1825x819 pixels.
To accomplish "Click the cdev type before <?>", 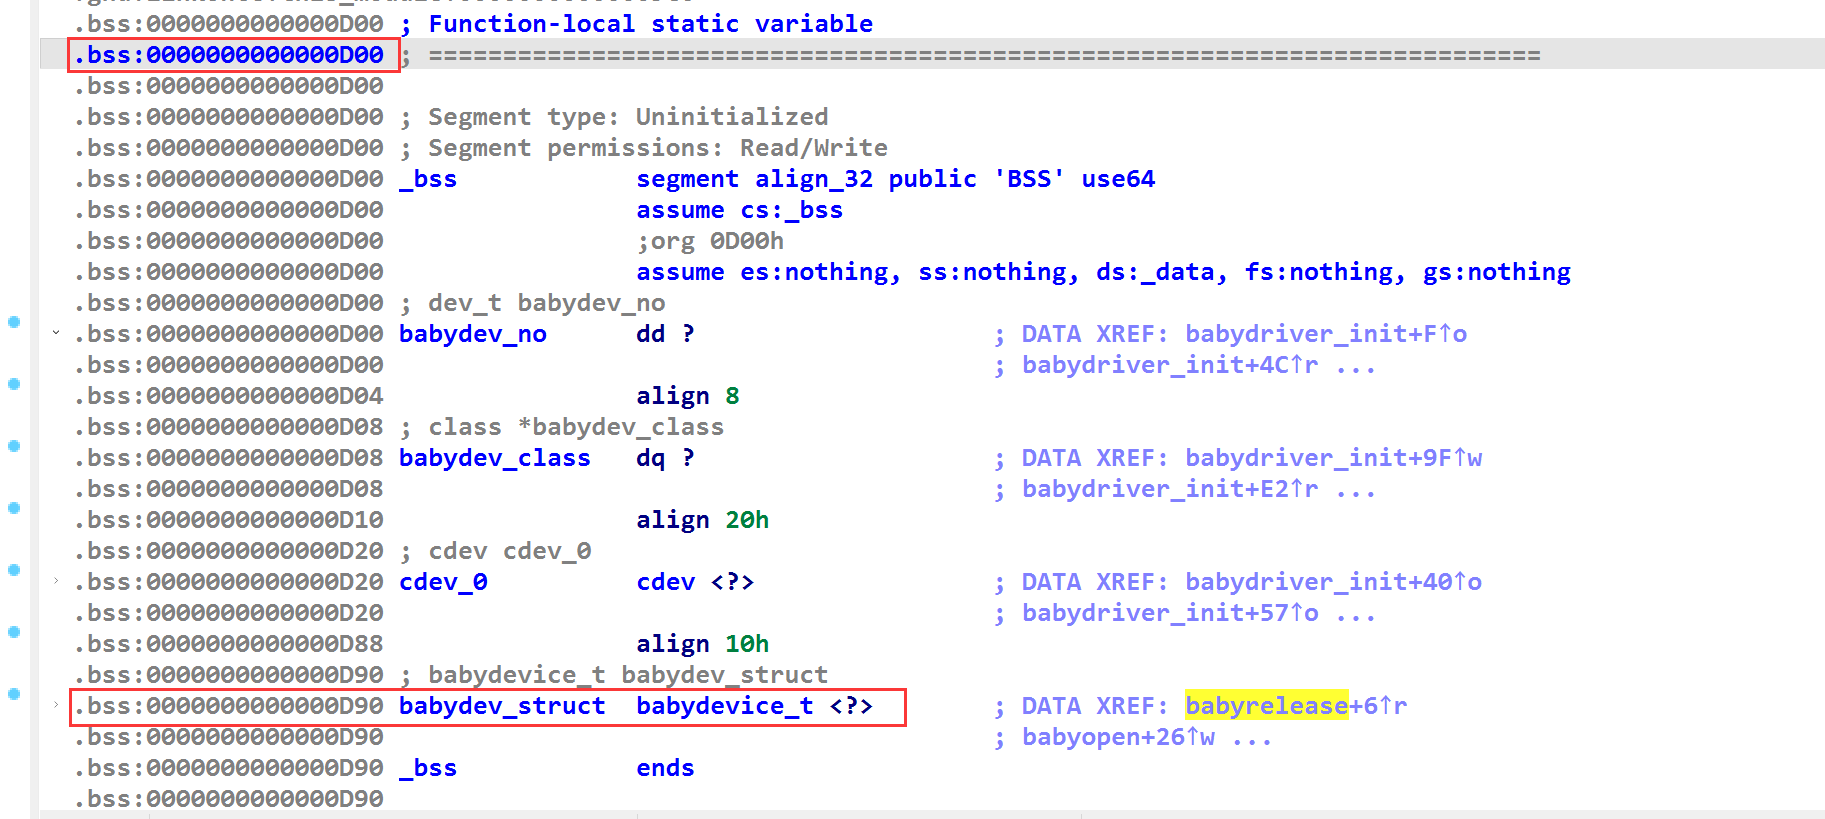I will (x=666, y=582).
